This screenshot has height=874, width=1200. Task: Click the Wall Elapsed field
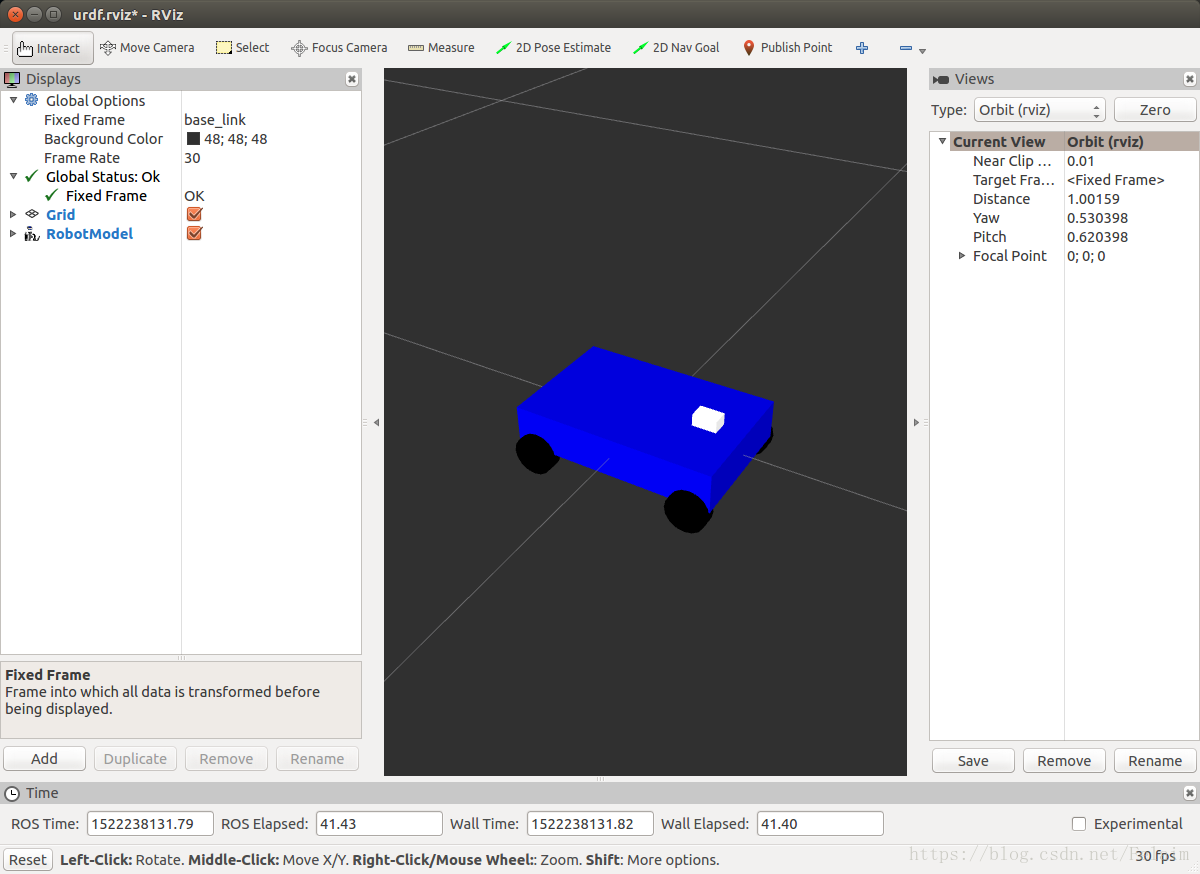(x=820, y=824)
